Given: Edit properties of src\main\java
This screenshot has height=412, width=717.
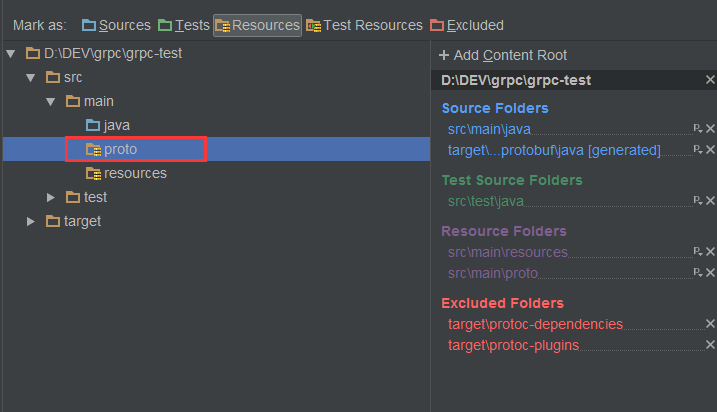Looking at the screenshot, I should tap(698, 128).
